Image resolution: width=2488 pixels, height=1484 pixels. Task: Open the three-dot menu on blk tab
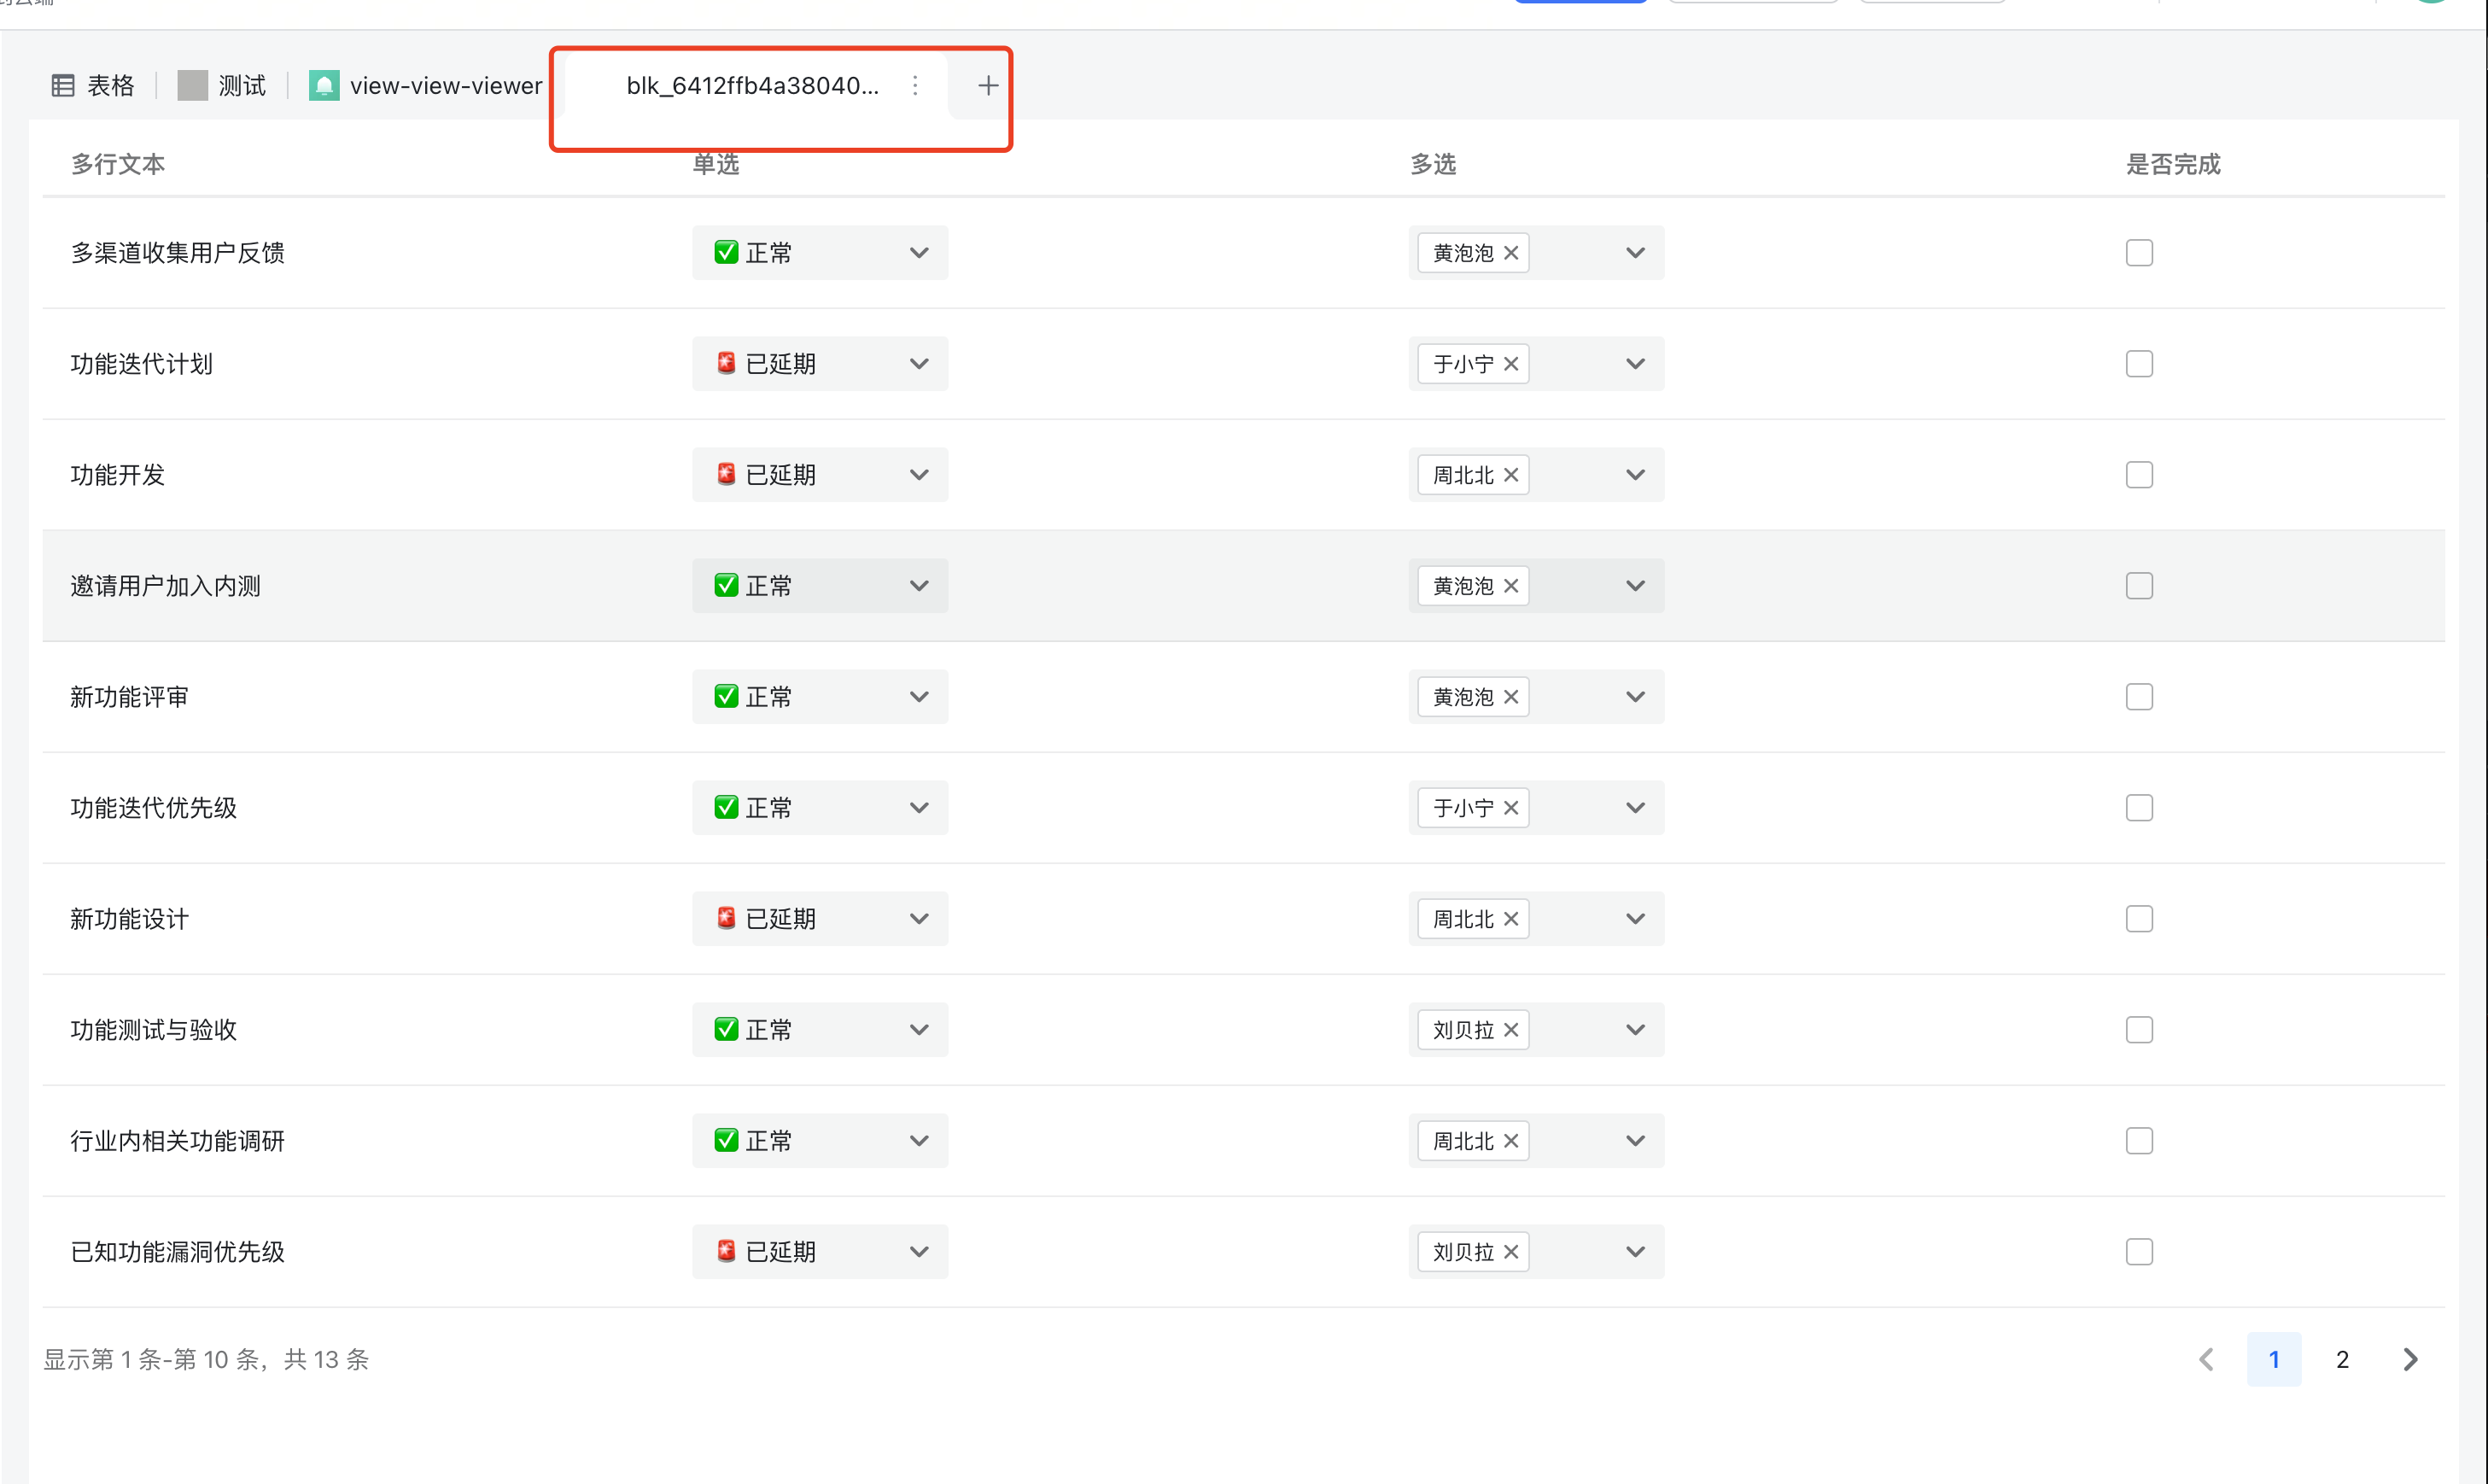pyautogui.click(x=915, y=86)
